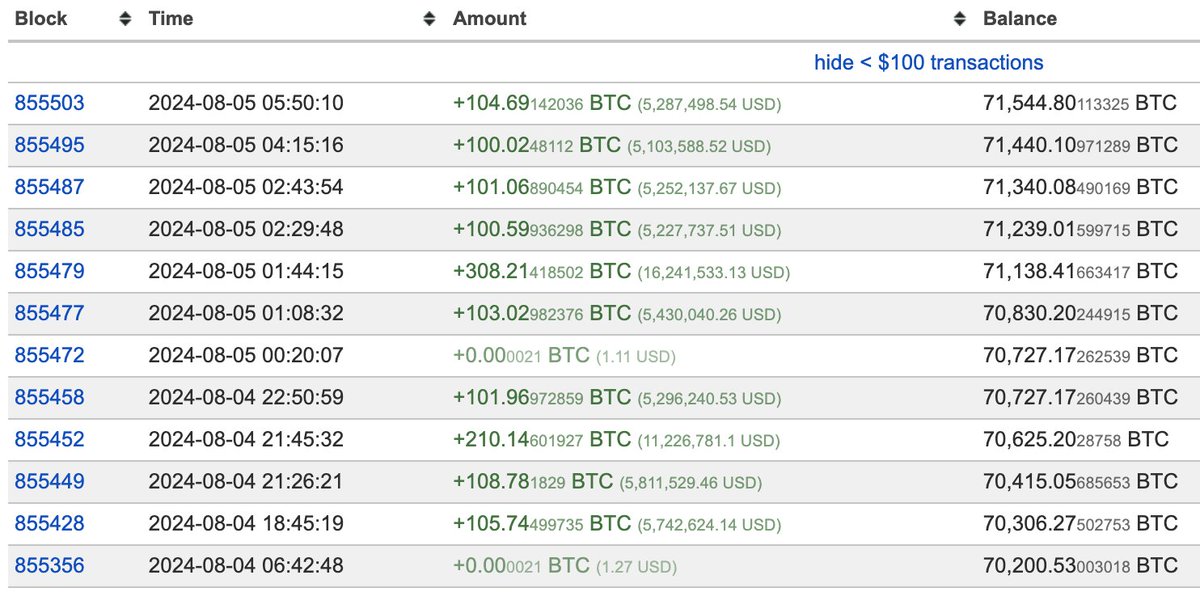
Task: Open block 855449
Action: click(x=49, y=481)
